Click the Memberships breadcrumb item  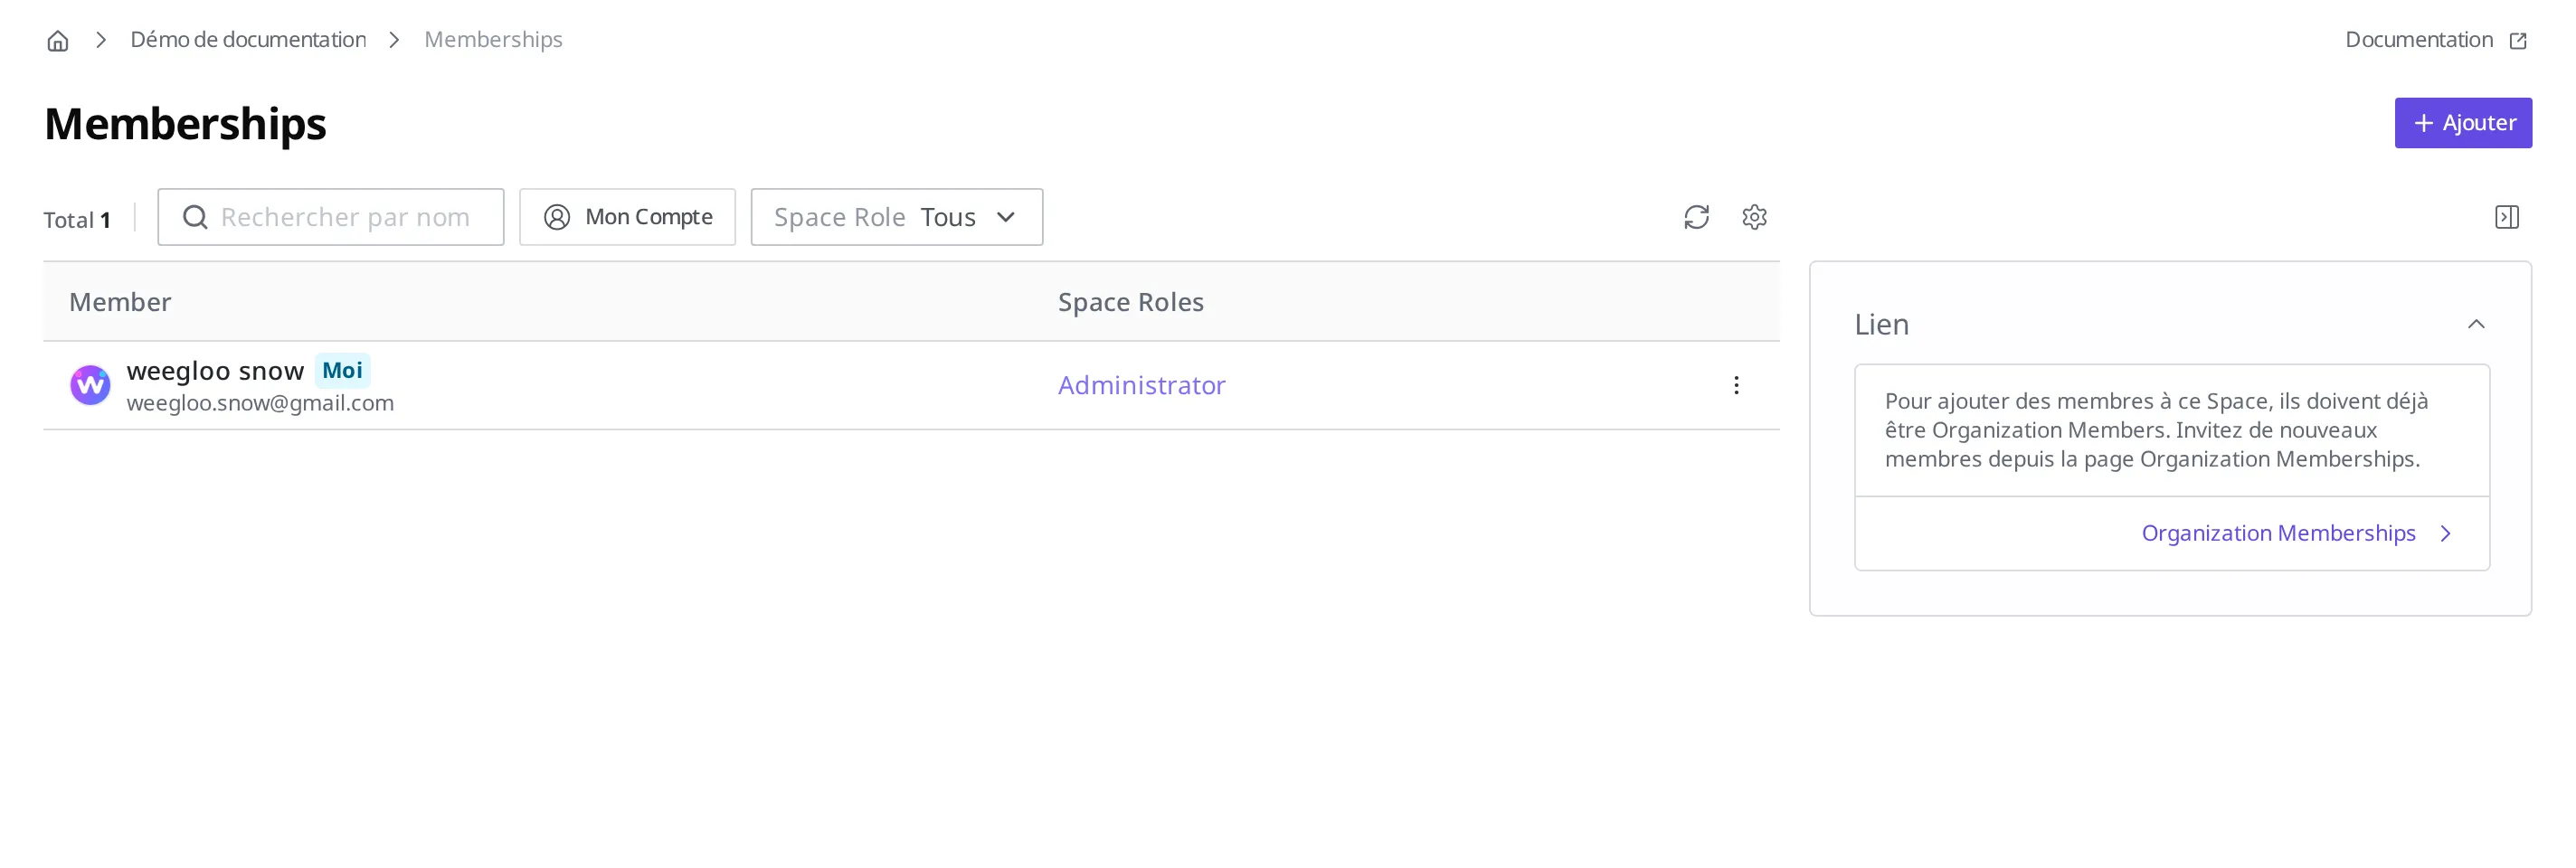[x=493, y=40]
